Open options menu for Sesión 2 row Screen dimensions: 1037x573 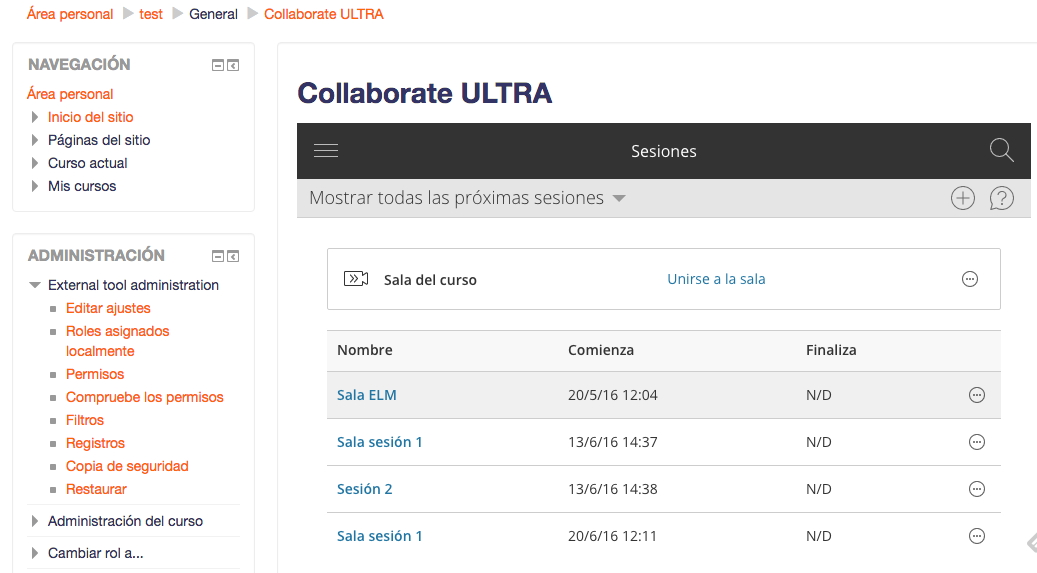pyautogui.click(x=977, y=489)
